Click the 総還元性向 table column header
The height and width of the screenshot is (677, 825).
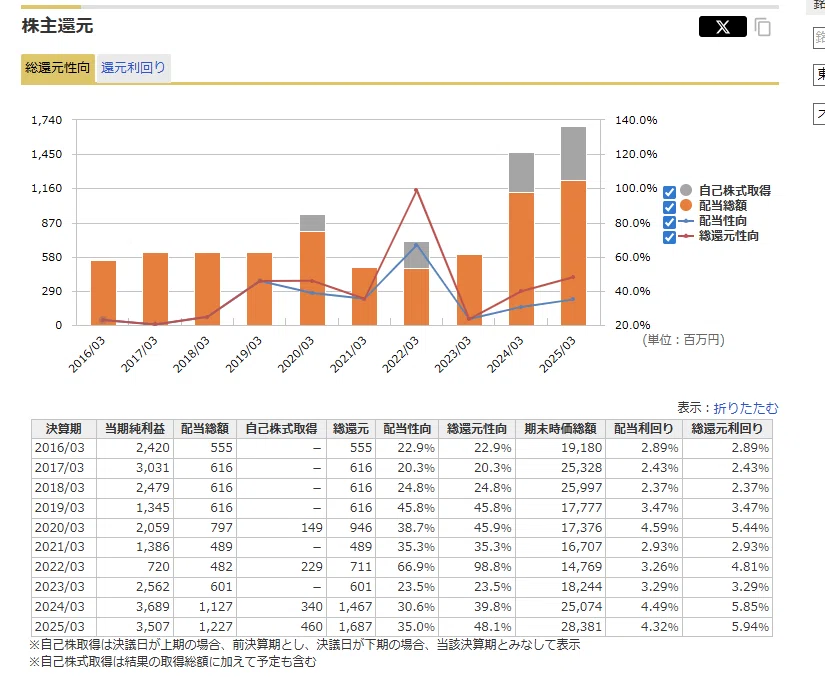click(x=477, y=429)
